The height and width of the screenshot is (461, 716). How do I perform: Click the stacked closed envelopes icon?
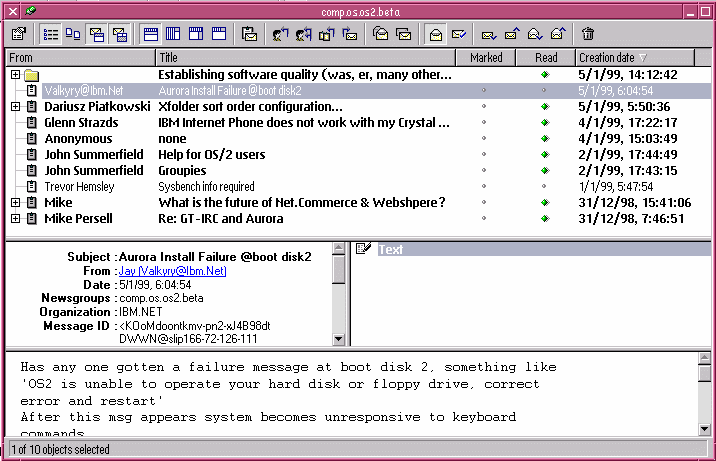[404, 34]
